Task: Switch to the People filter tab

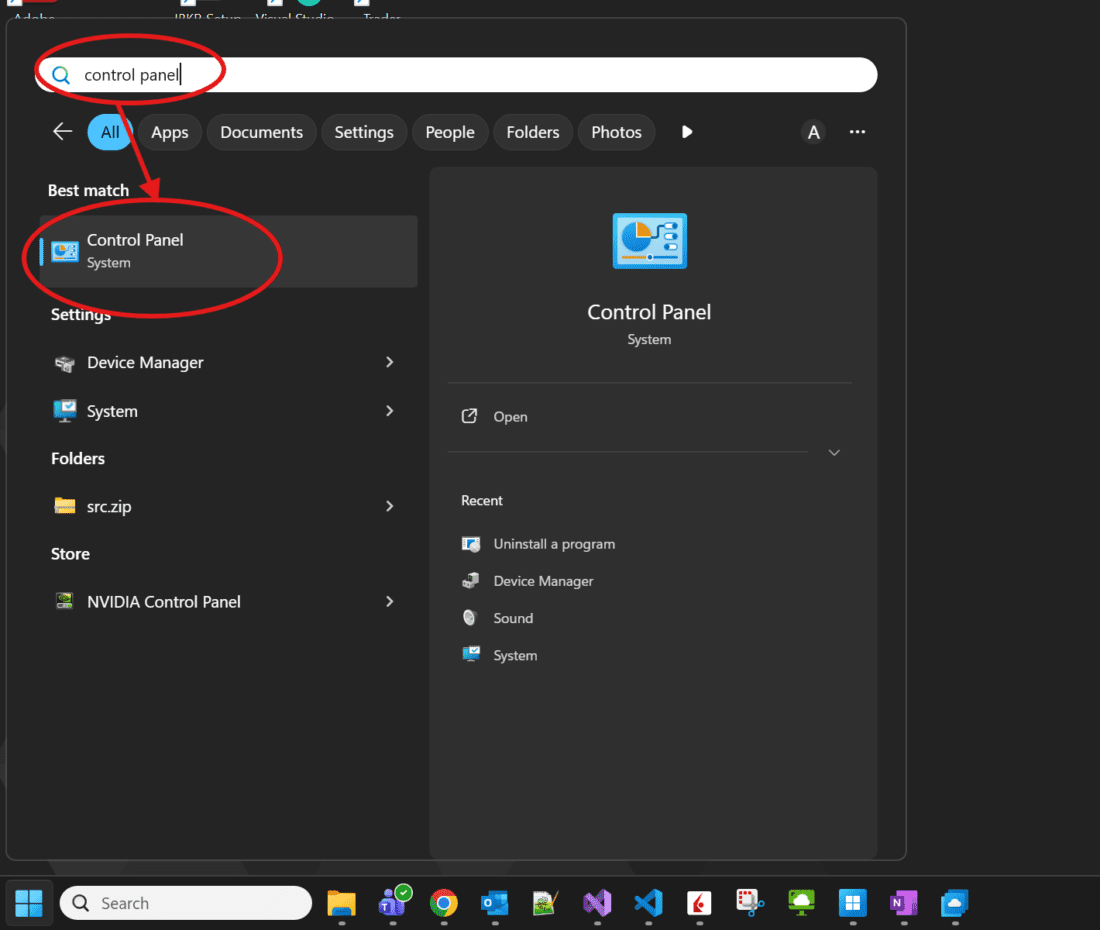Action: coord(450,132)
